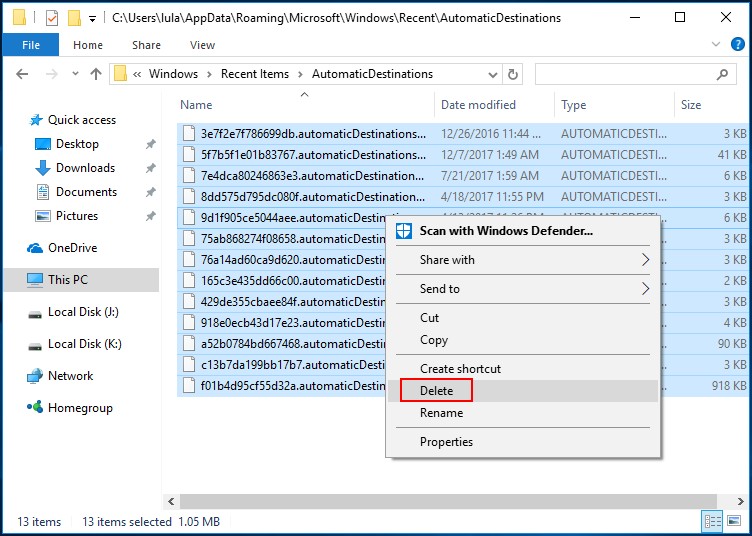This screenshot has height=536, width=752.
Task: Open the recent locations dropdown arrow
Action: point(75,74)
